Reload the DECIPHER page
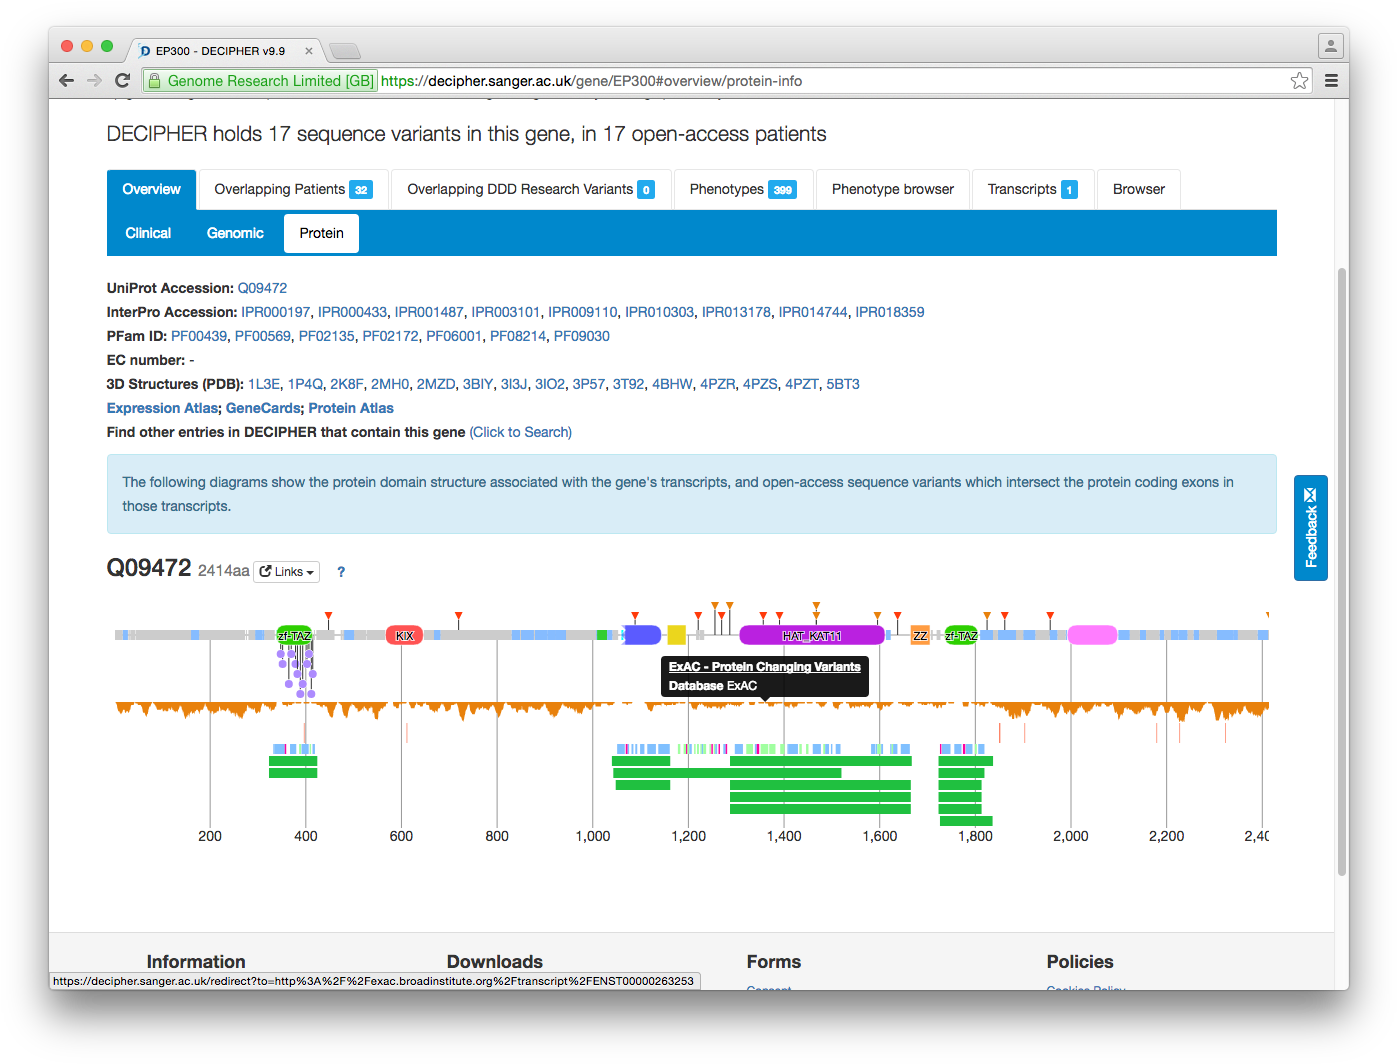The width and height of the screenshot is (1397, 1064). (x=122, y=81)
